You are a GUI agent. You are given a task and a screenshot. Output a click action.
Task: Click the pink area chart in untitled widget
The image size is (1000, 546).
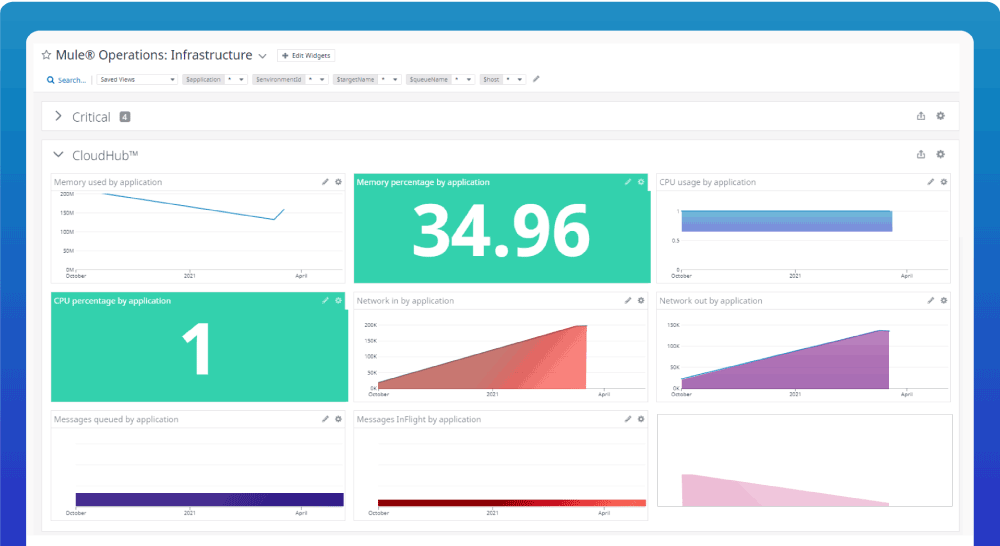coord(765,494)
